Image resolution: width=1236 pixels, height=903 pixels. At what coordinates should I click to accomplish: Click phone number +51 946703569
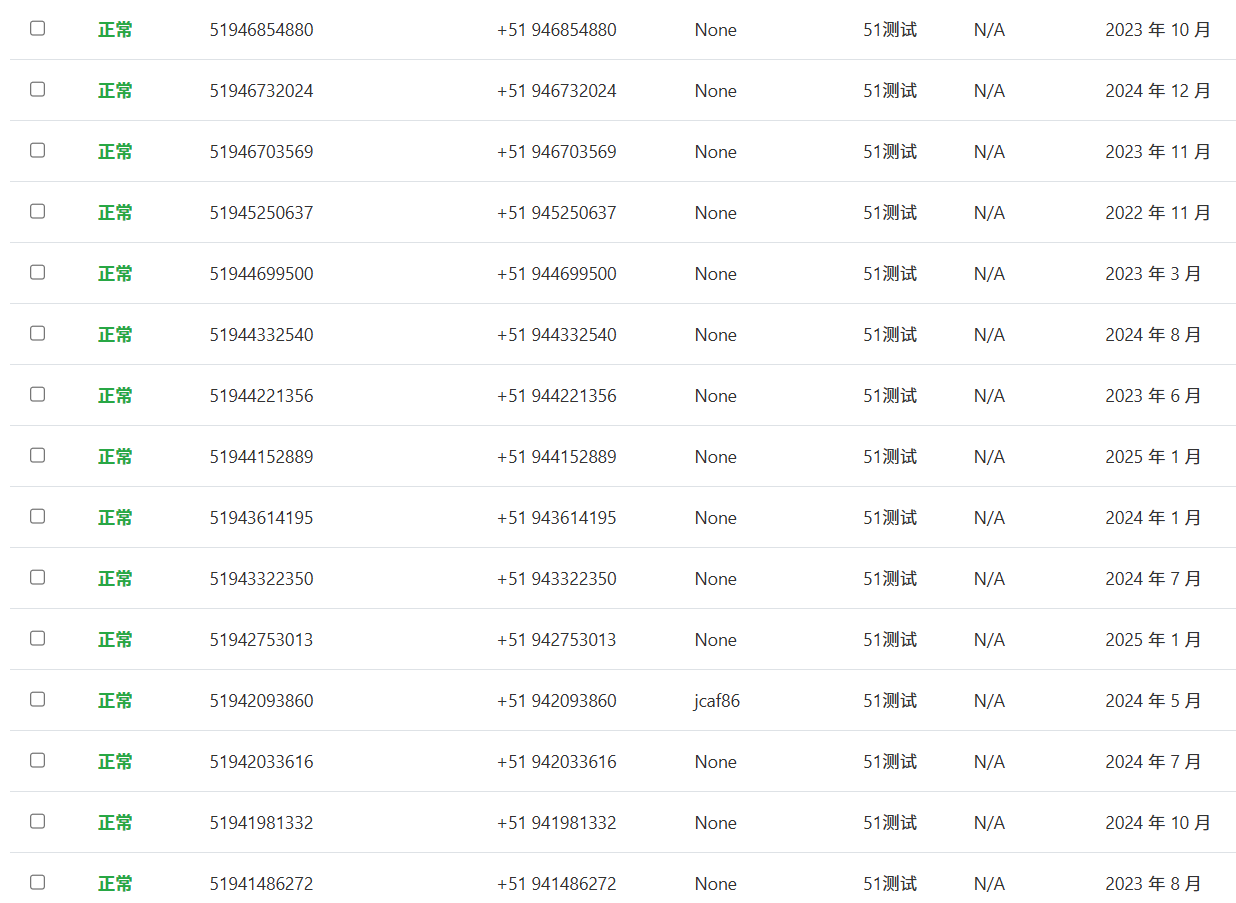click(556, 152)
